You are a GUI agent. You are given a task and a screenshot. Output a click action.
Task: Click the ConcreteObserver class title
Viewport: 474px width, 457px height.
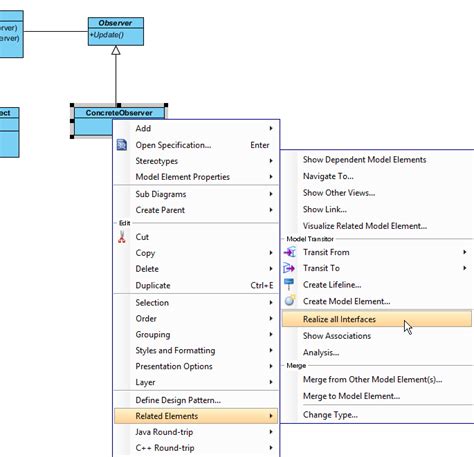click(119, 113)
